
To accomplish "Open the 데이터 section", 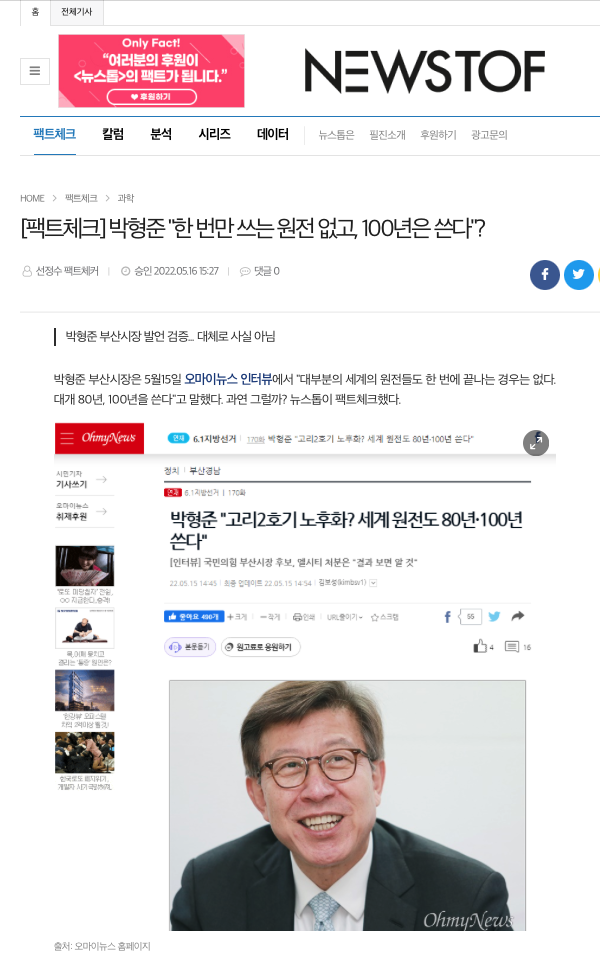I will click(273, 134).
